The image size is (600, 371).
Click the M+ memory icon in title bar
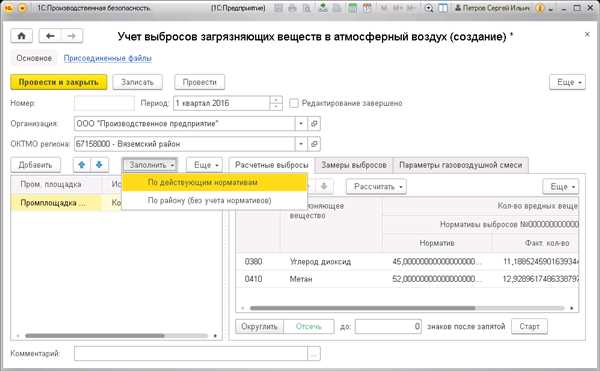[x=398, y=8]
